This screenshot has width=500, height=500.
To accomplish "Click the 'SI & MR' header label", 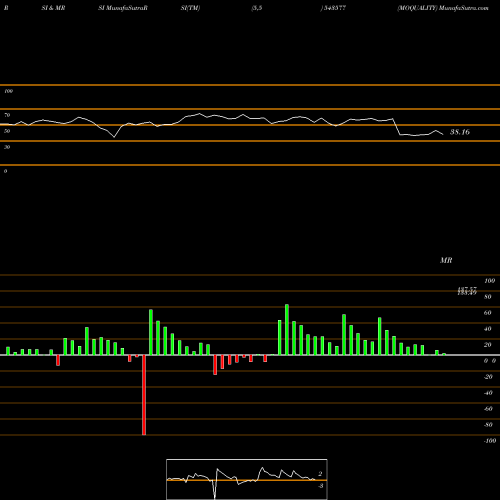I will (53, 8).
